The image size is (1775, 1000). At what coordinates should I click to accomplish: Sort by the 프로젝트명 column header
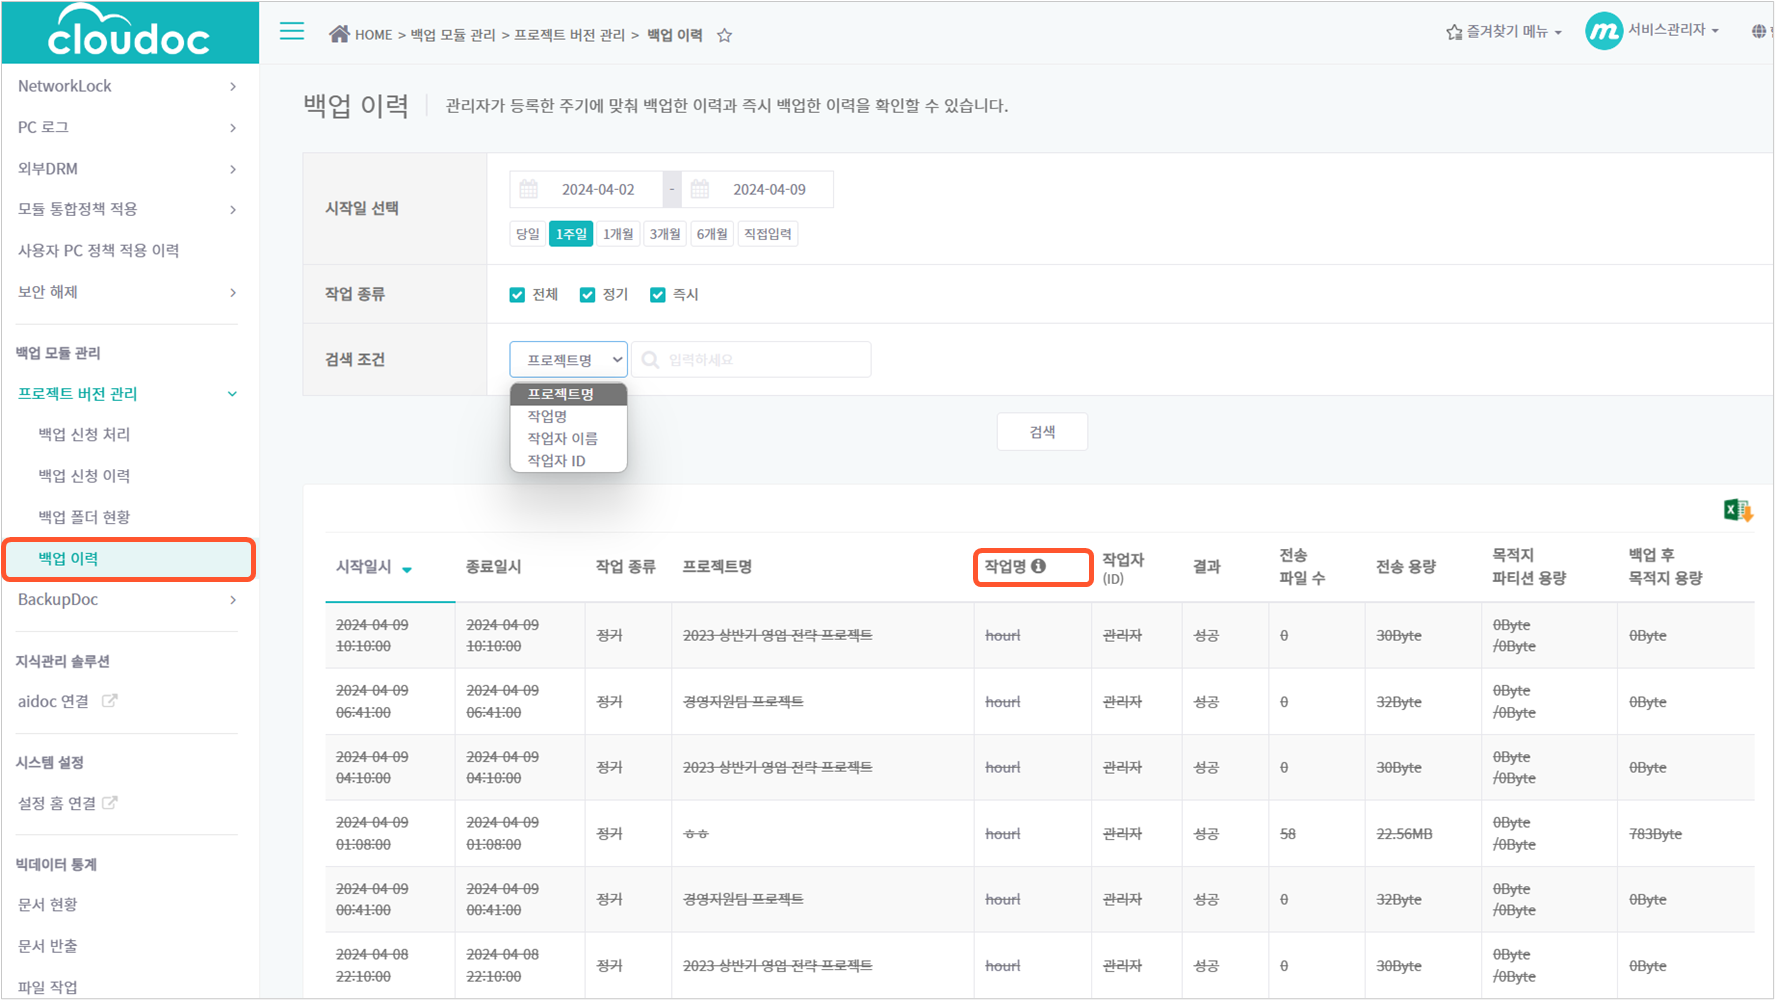click(x=717, y=566)
